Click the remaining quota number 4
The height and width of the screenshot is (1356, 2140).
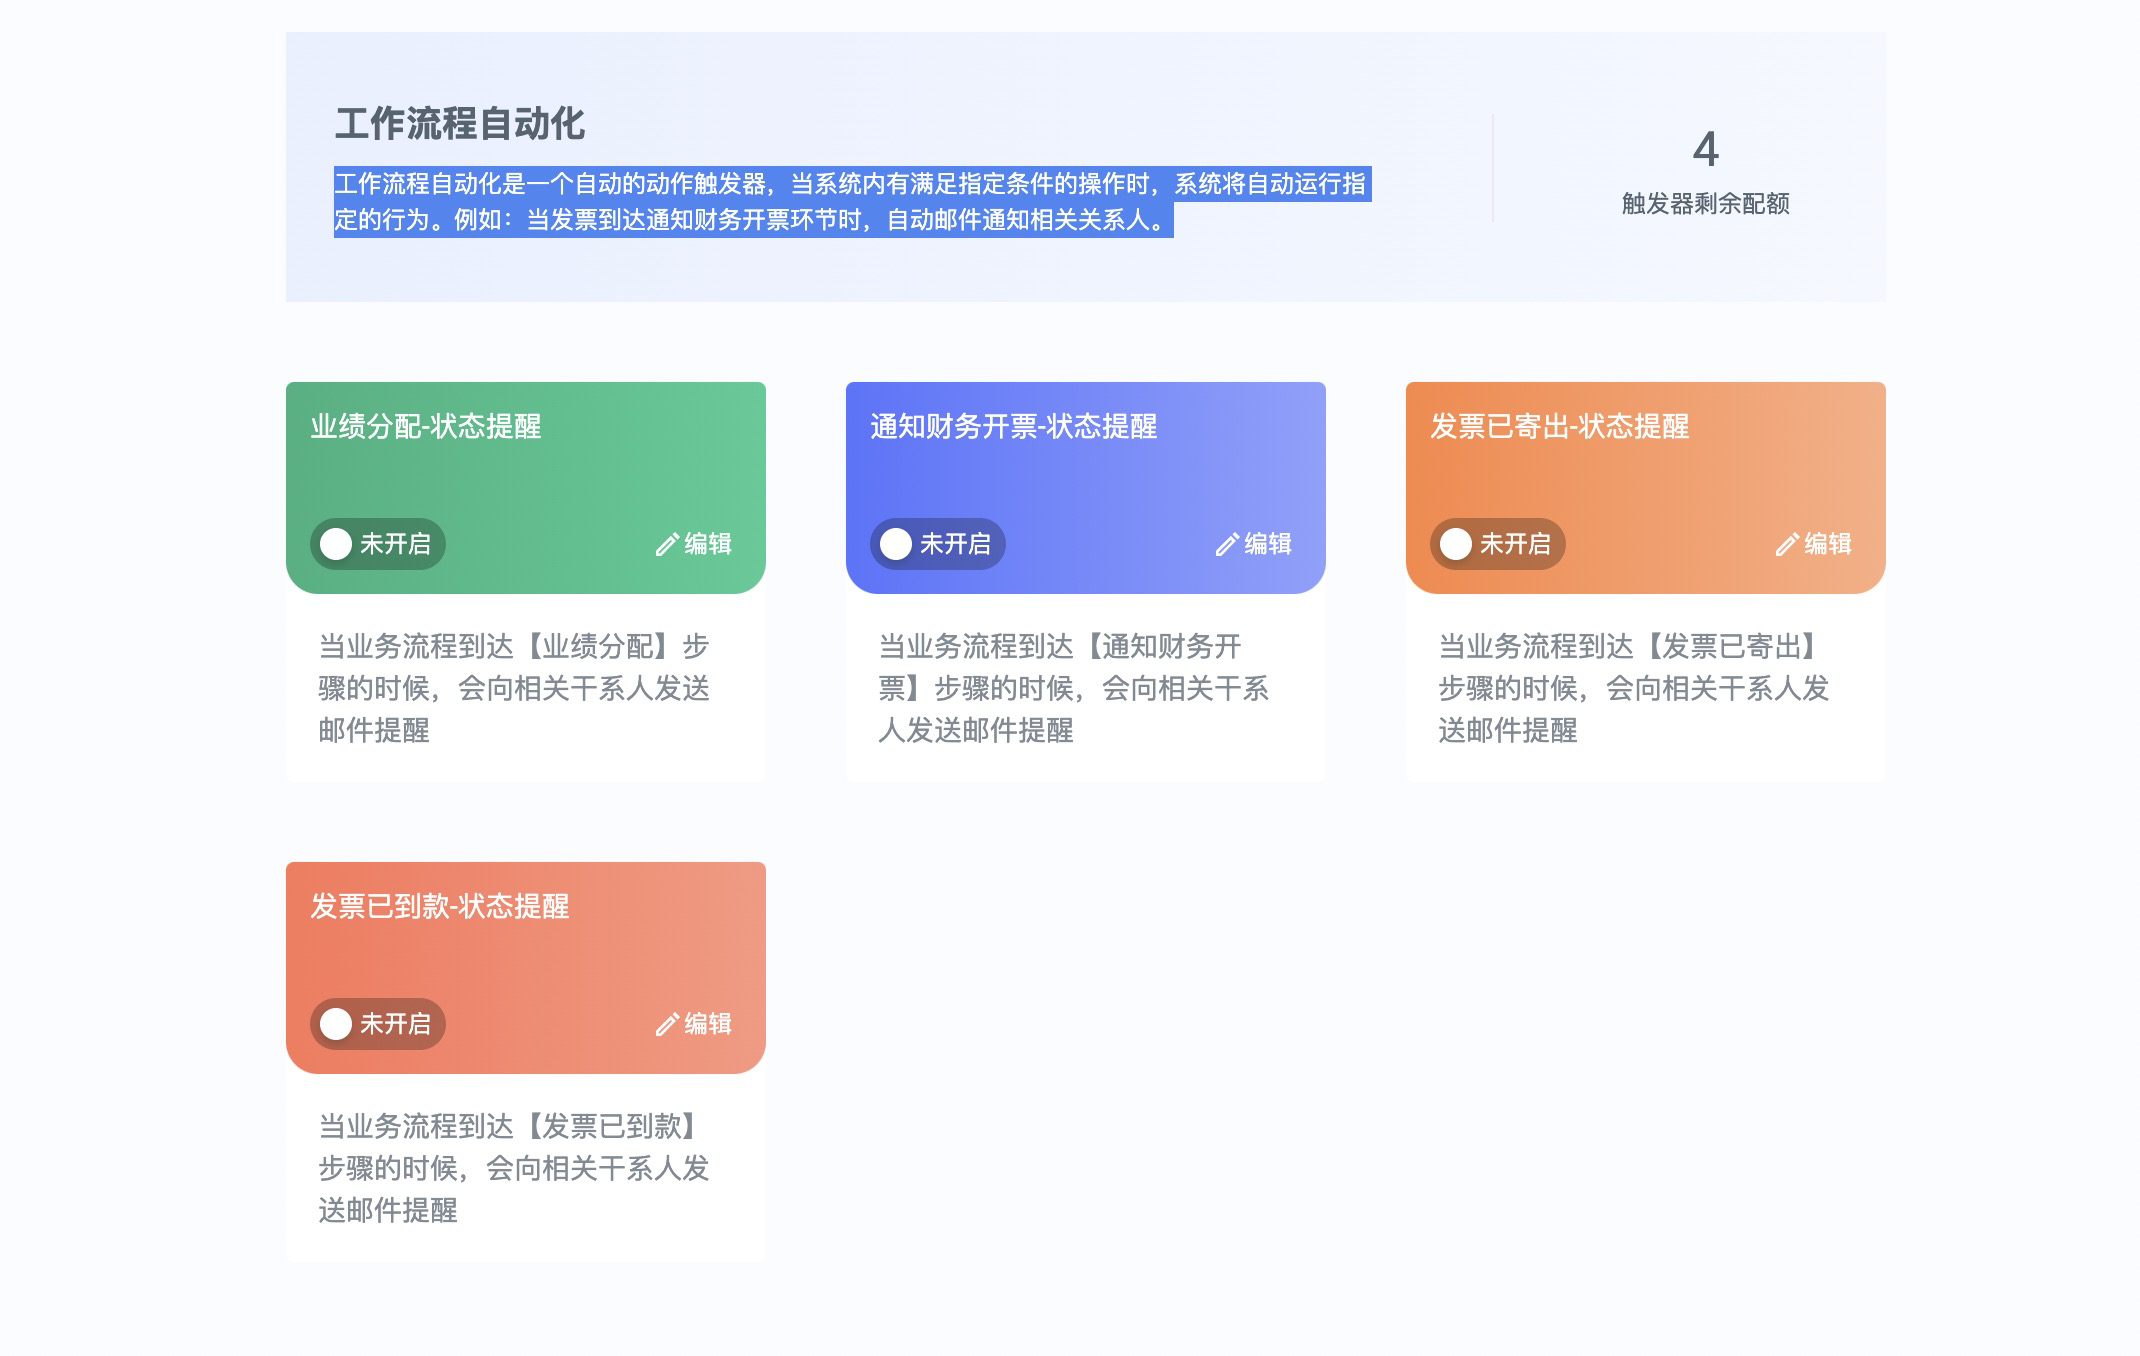pyautogui.click(x=1706, y=150)
